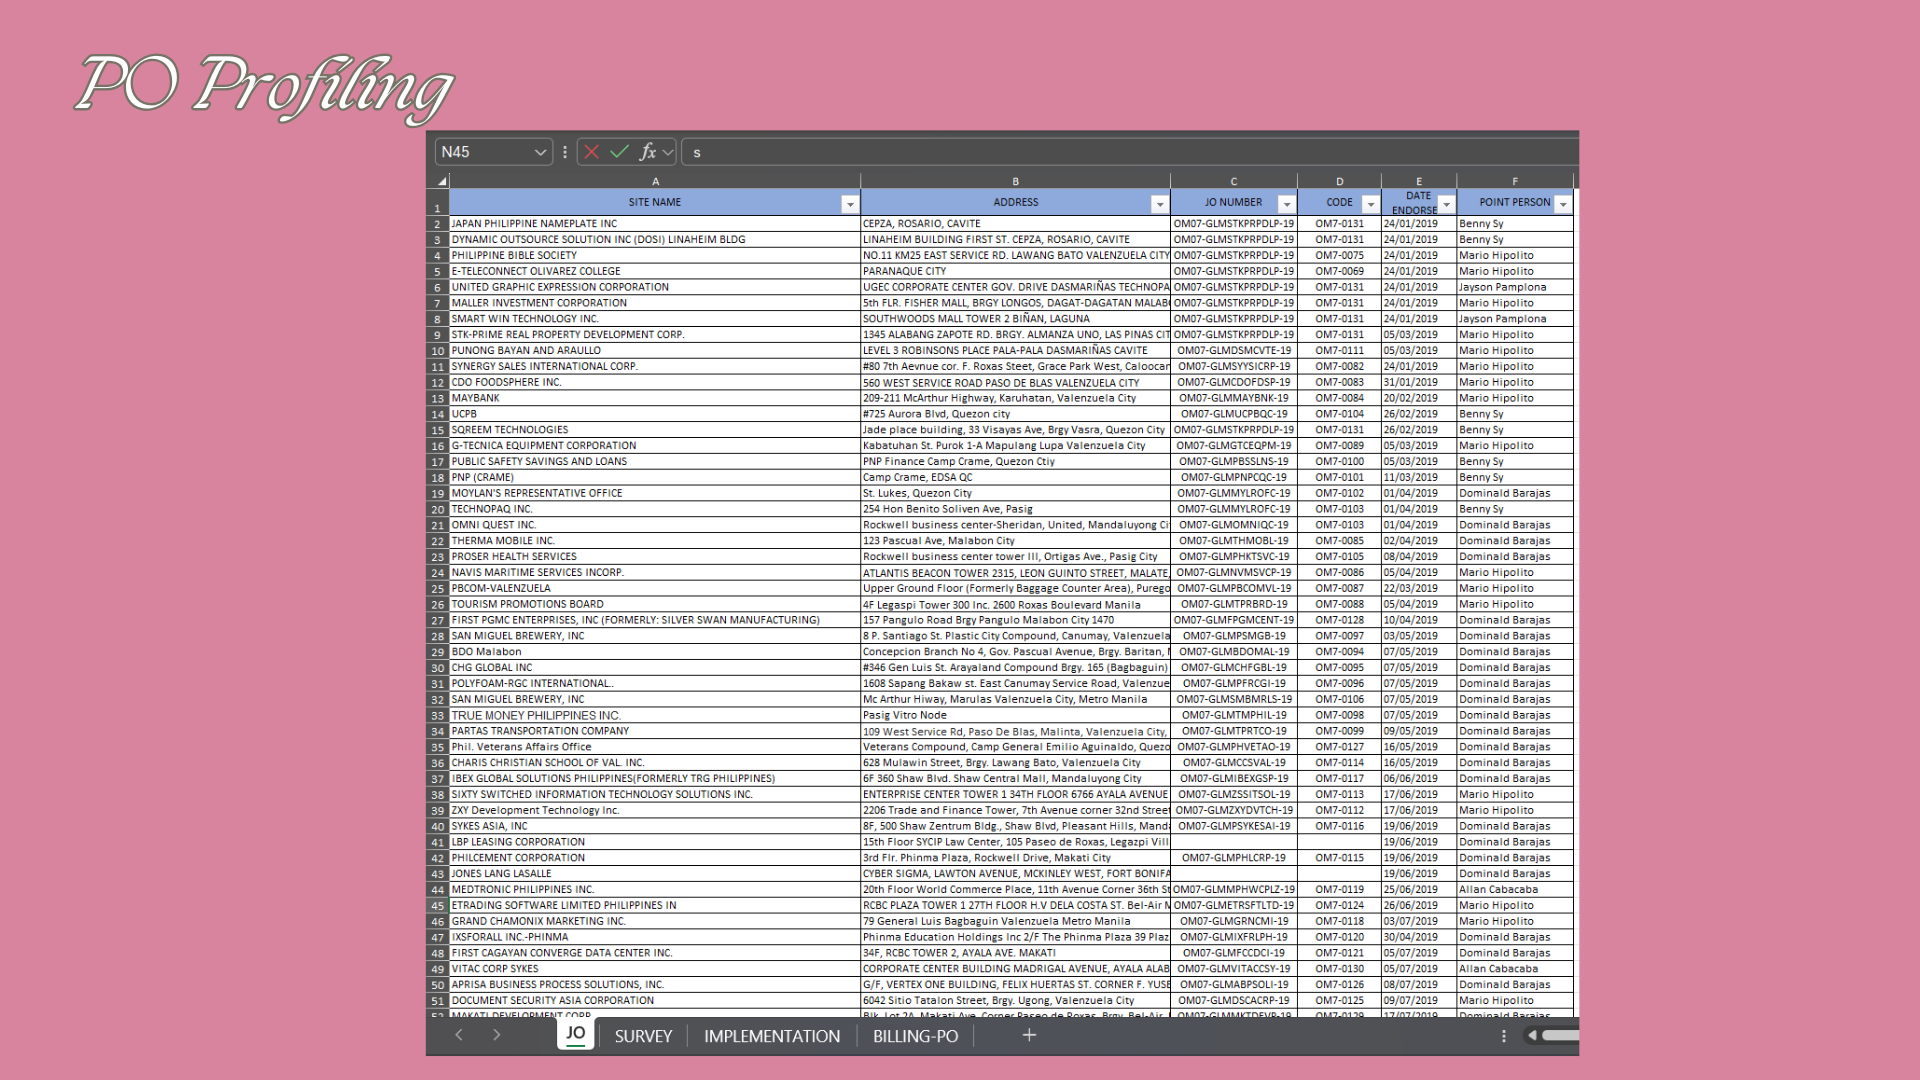Open the Insert Function fx icon
The width and height of the screenshot is (1920, 1080).
click(647, 152)
